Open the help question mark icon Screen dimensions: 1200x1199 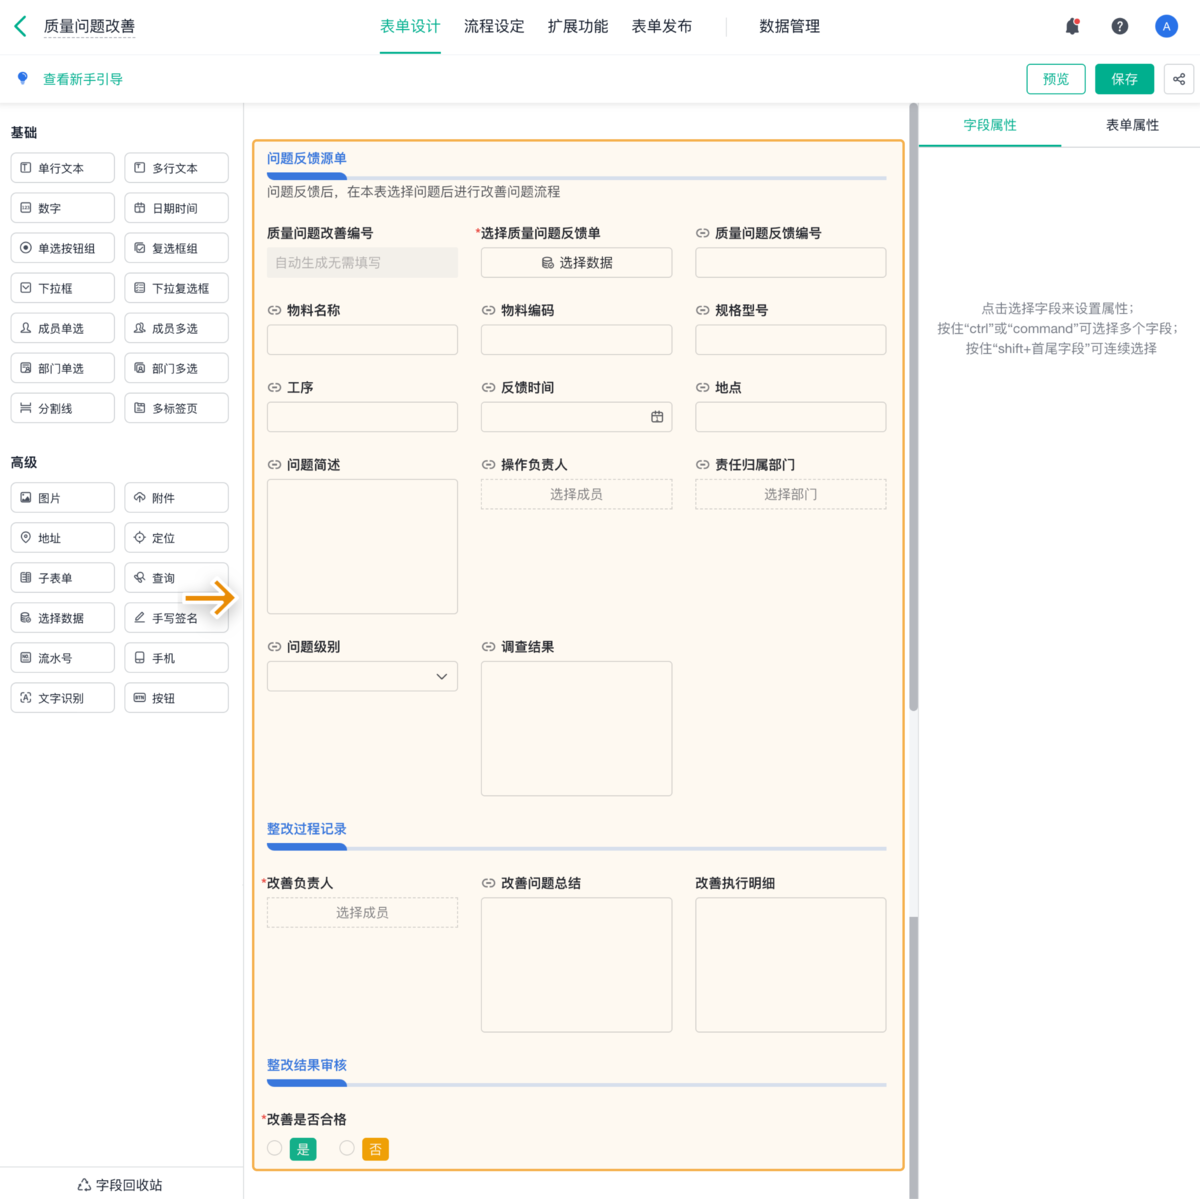(1120, 26)
